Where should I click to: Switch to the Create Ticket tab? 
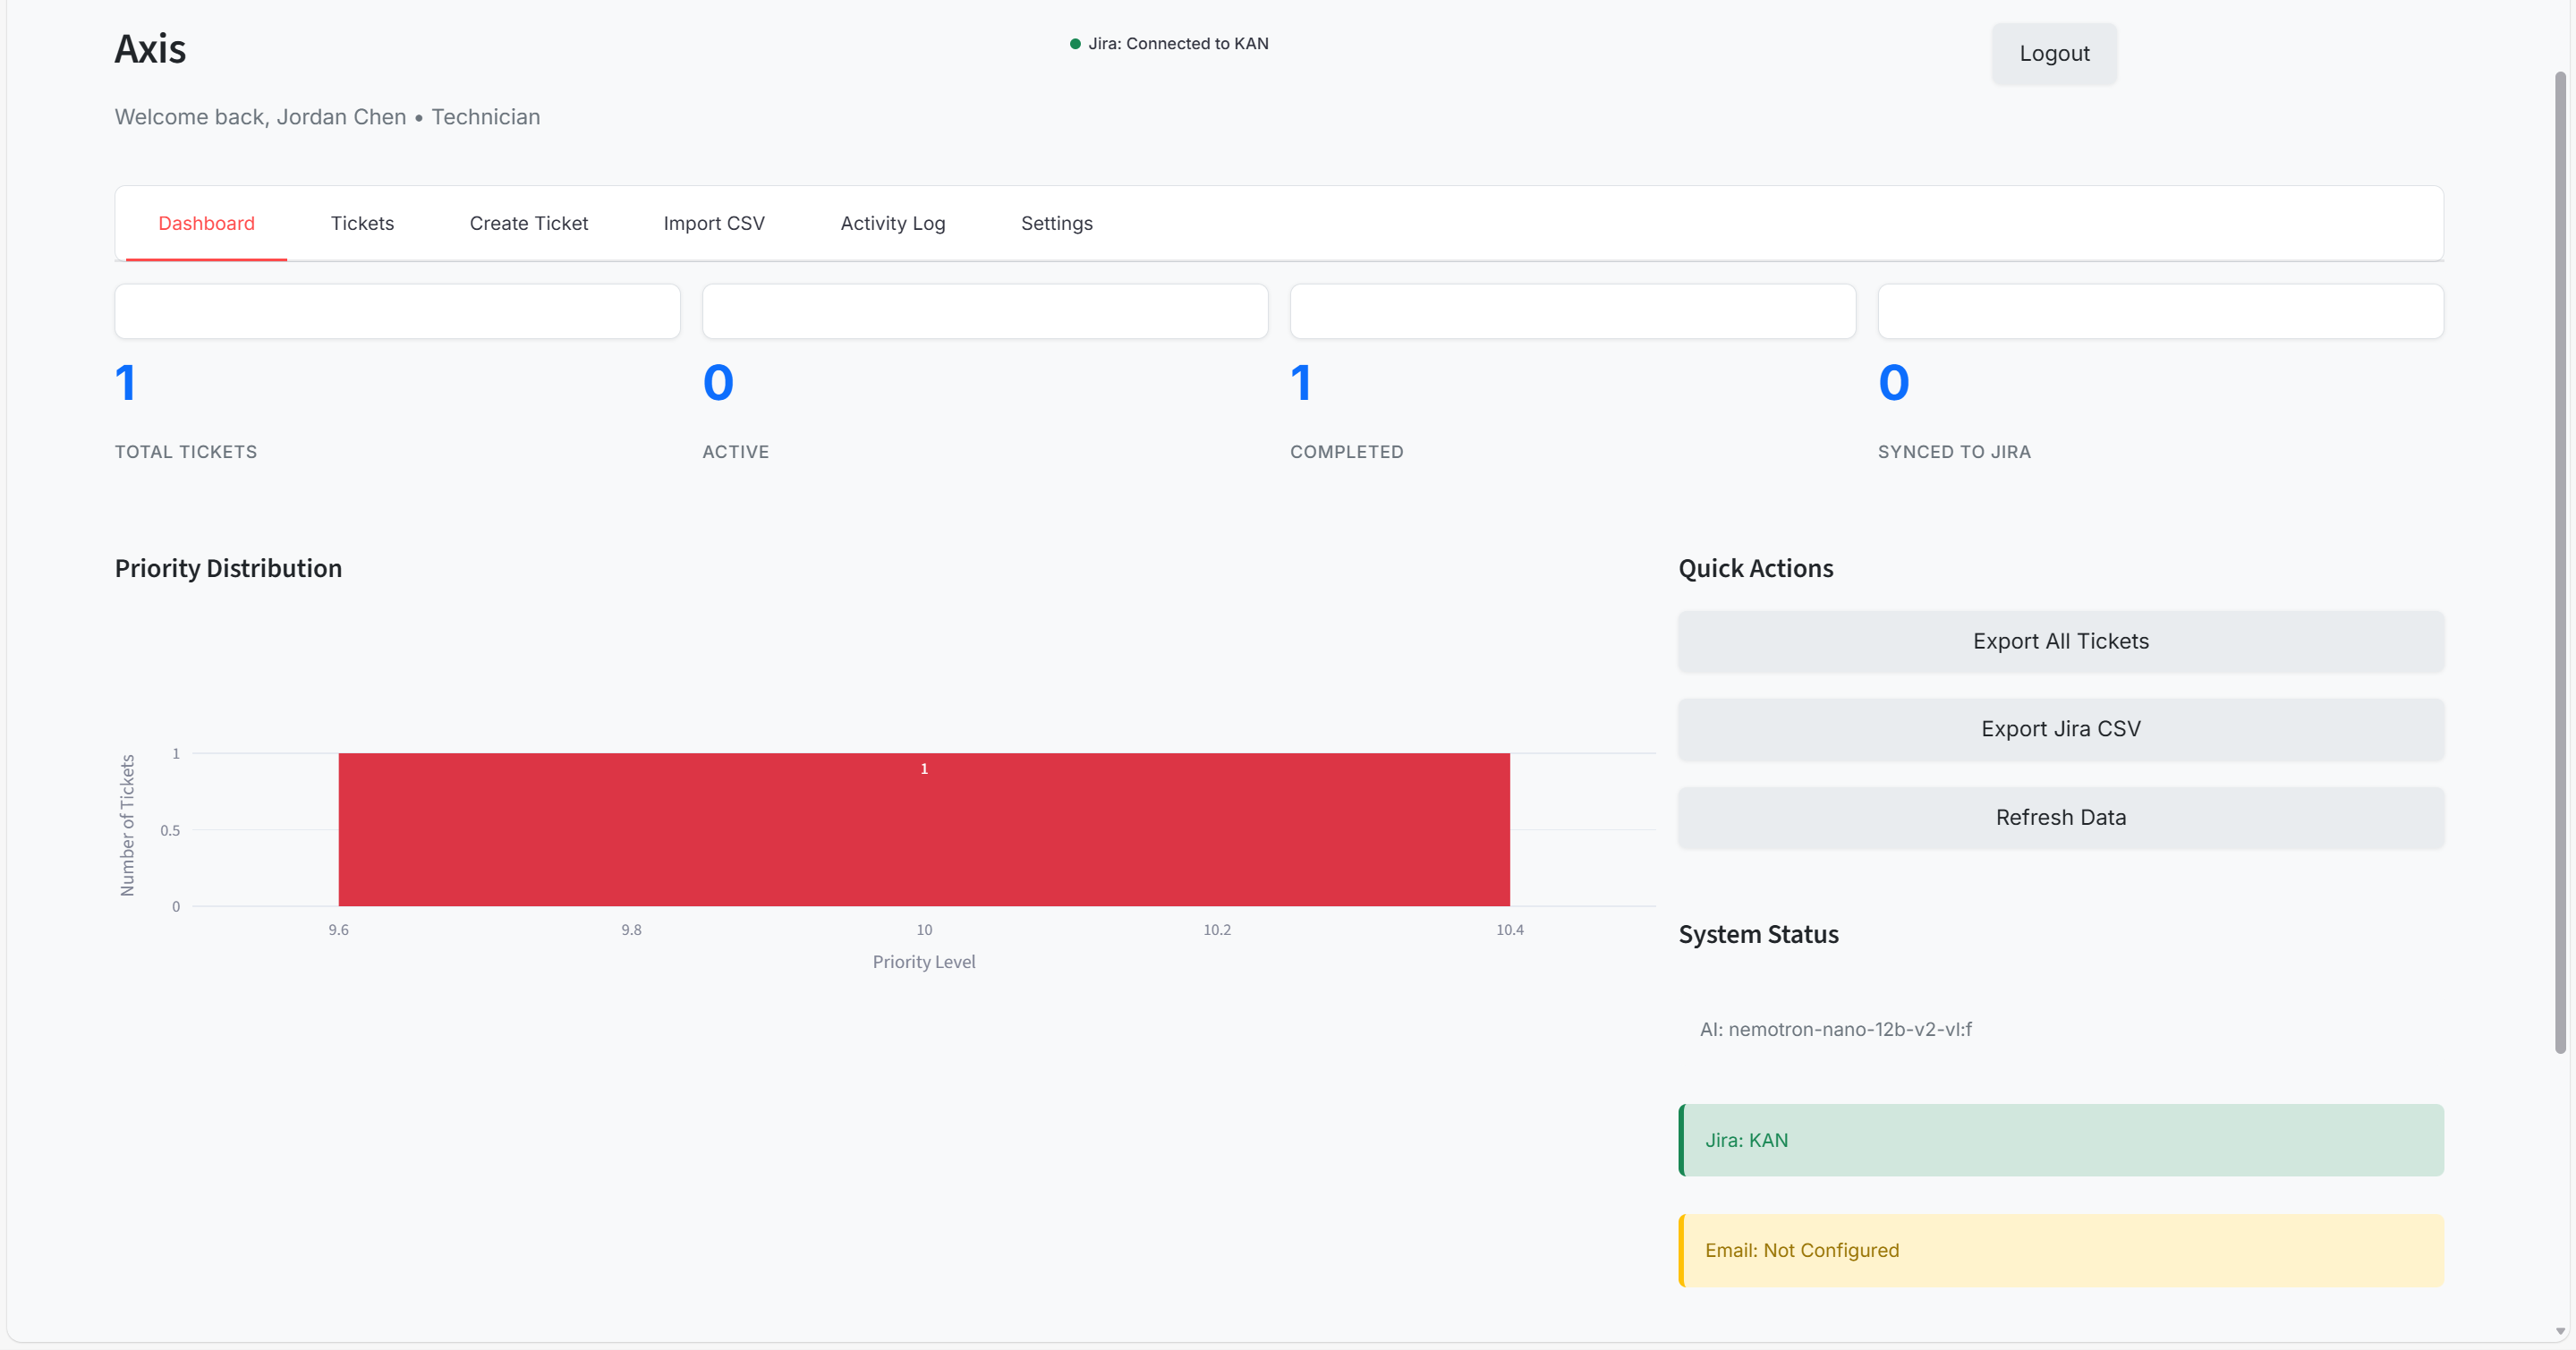coord(528,223)
